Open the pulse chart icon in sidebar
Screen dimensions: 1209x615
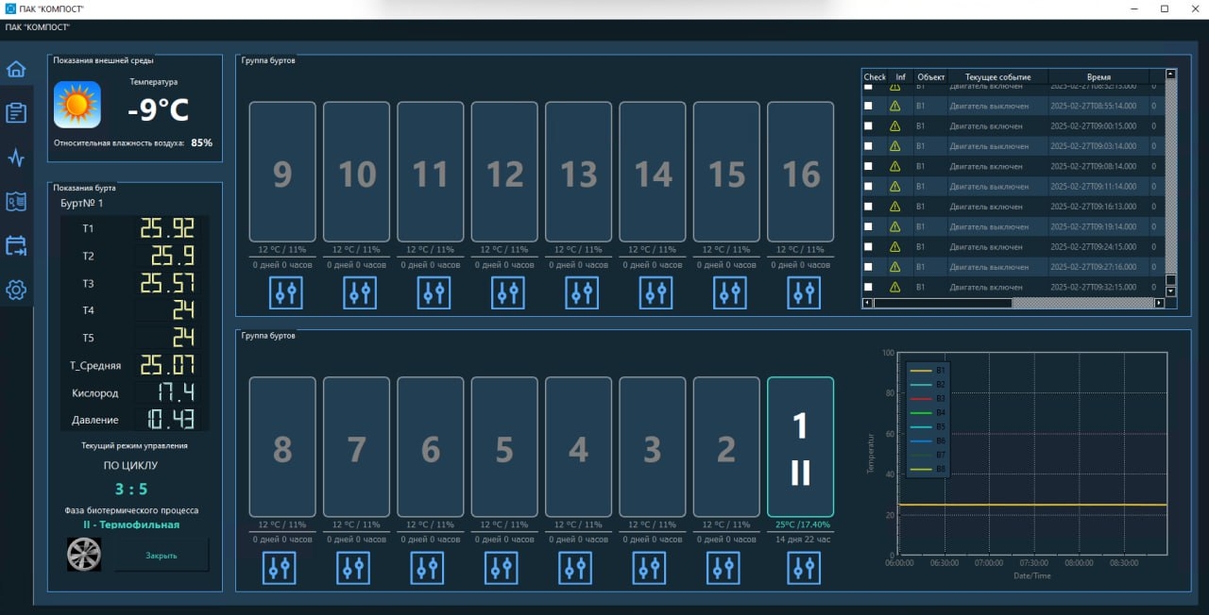pyautogui.click(x=16, y=158)
